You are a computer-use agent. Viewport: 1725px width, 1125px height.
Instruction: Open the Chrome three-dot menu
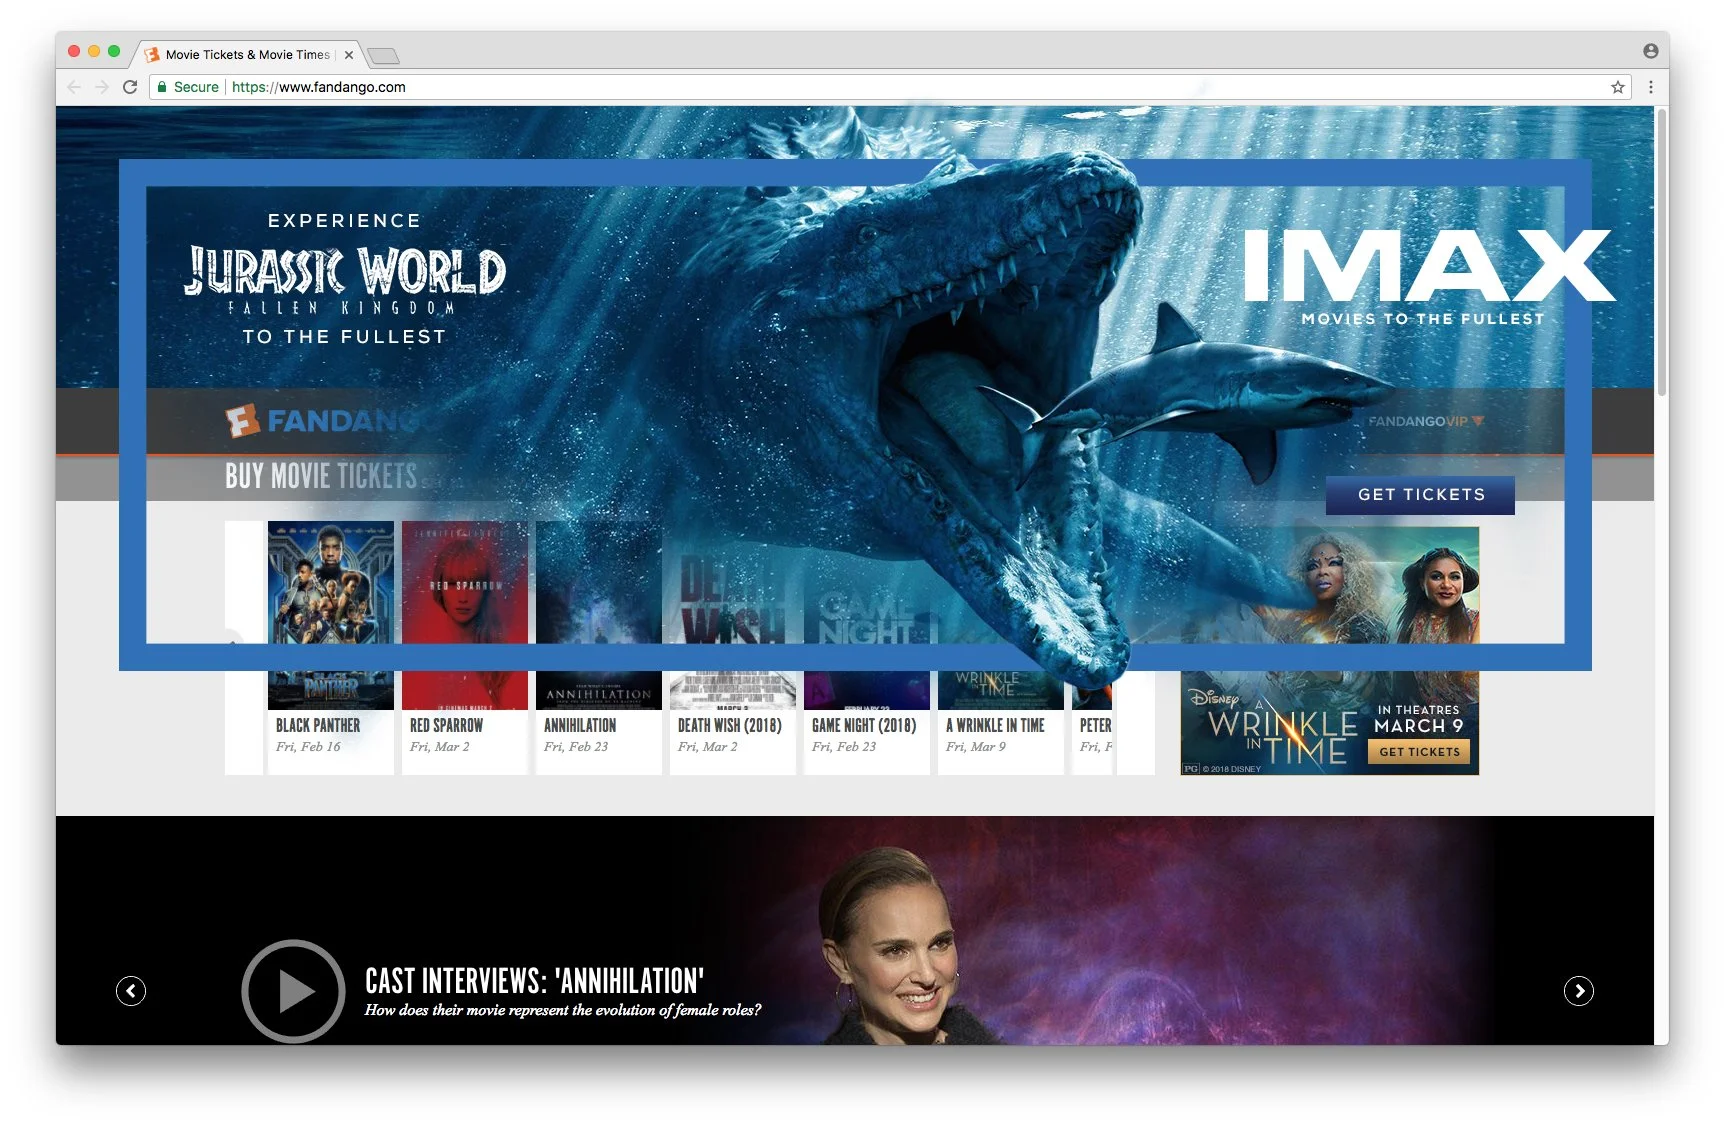[x=1650, y=87]
